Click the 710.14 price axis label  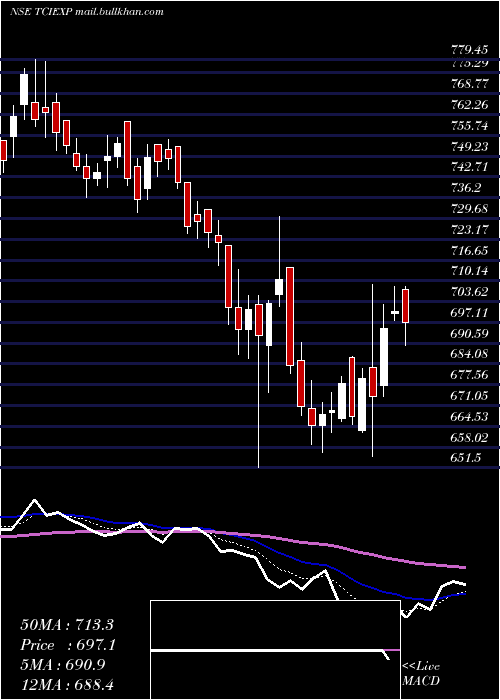pos(469,271)
